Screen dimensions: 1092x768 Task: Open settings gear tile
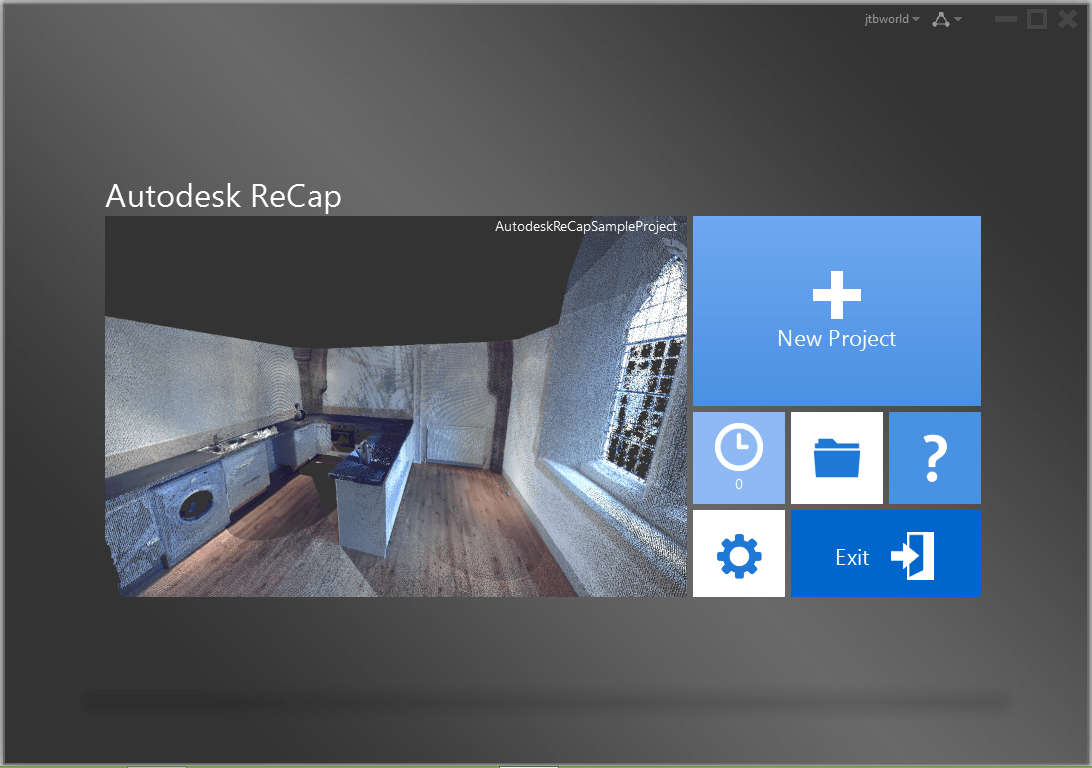(x=739, y=554)
